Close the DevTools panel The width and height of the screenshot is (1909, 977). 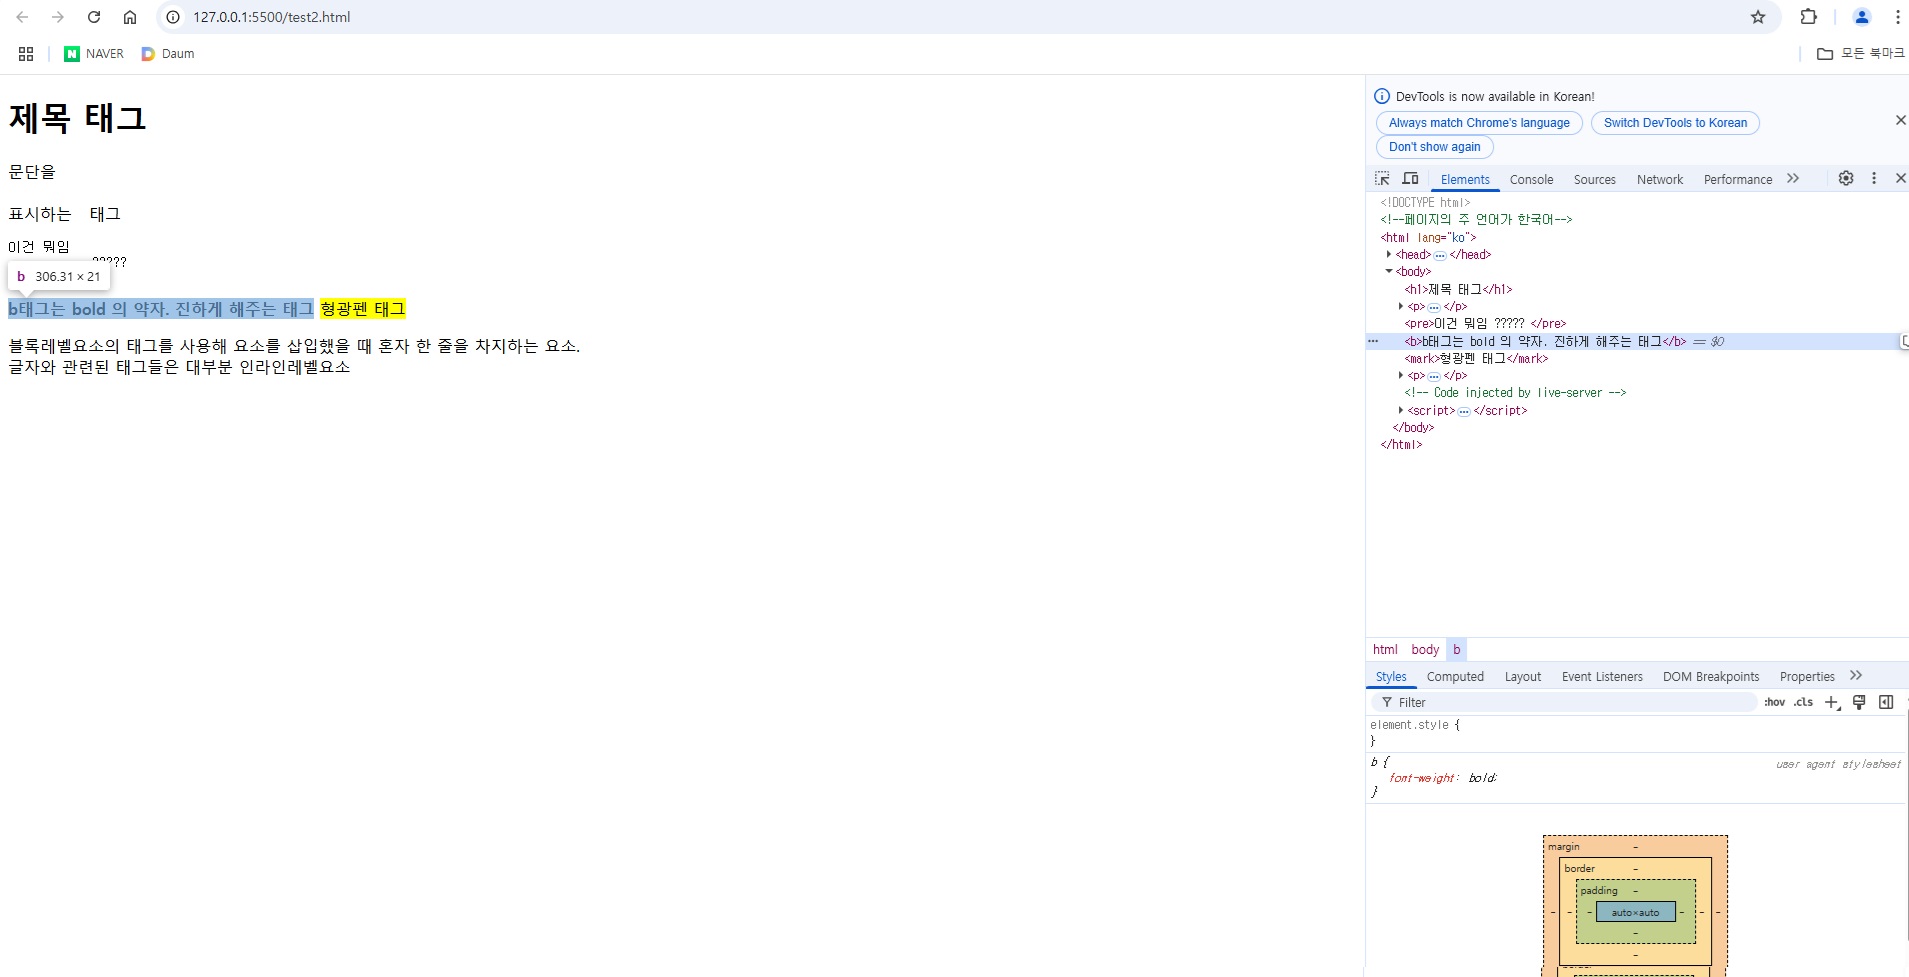[1900, 178]
